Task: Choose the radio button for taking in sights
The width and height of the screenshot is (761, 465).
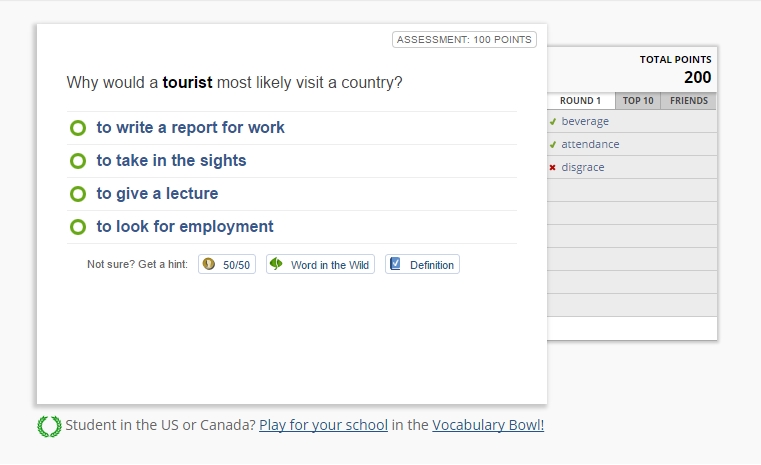Action: coord(78,161)
